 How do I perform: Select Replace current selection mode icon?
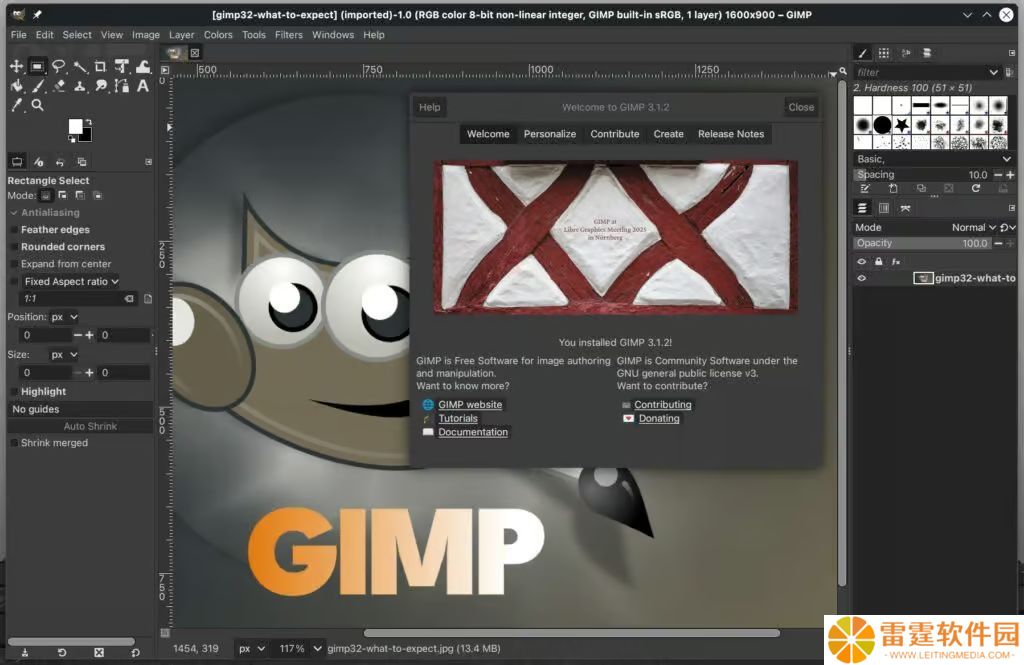click(x=46, y=195)
